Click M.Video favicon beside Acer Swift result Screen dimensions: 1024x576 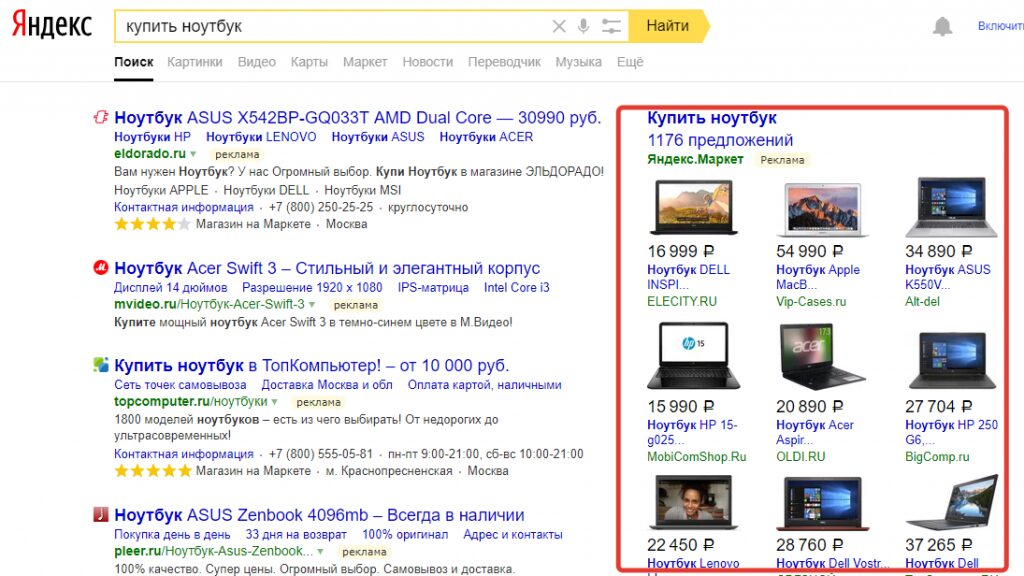[100, 268]
